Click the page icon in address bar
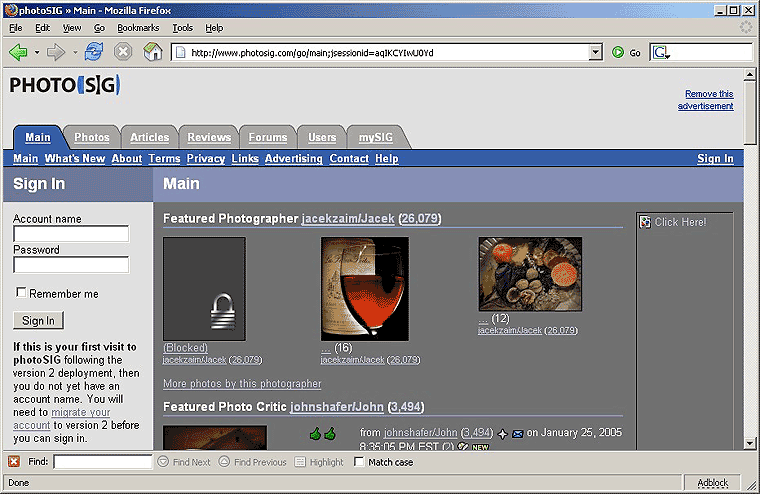This screenshot has height=494, width=760. pos(180,52)
